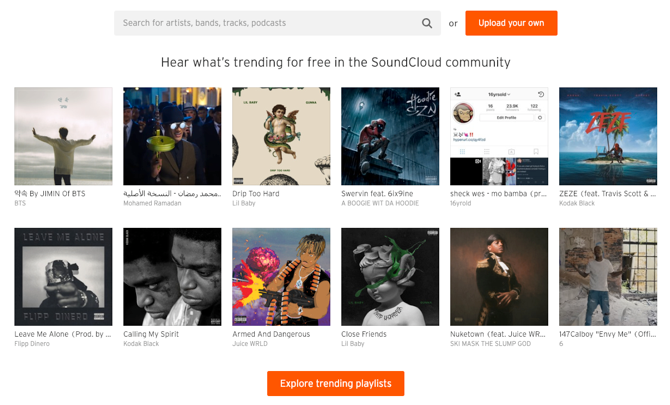Open Leave Me Alone album cover
Image resolution: width=670 pixels, height=405 pixels.
click(63, 277)
